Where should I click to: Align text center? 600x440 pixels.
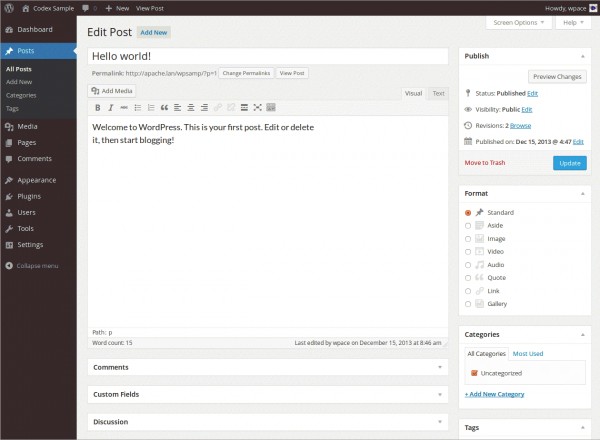point(191,108)
